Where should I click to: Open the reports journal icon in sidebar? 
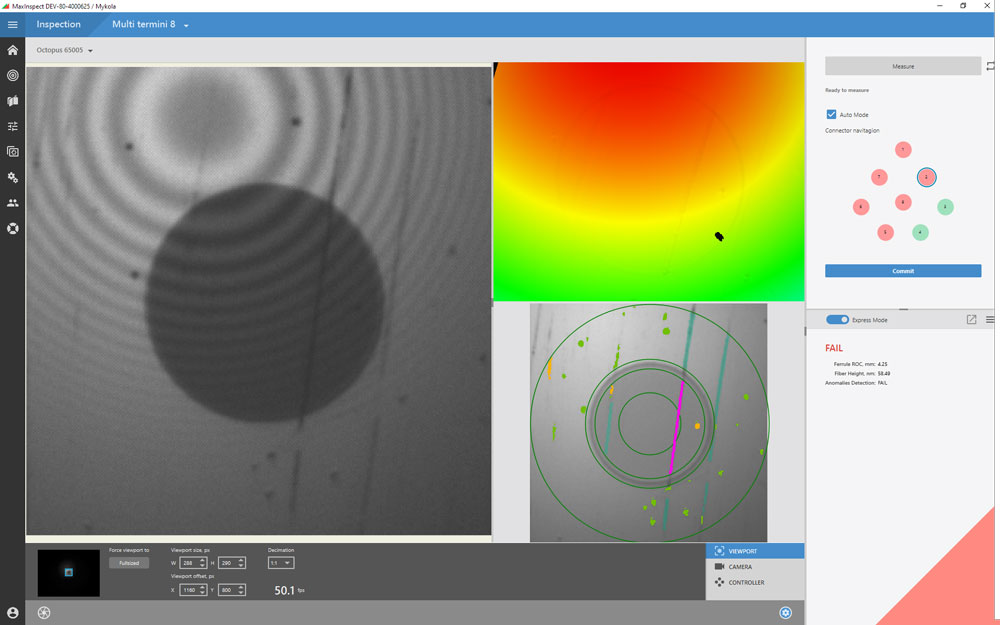(12, 100)
